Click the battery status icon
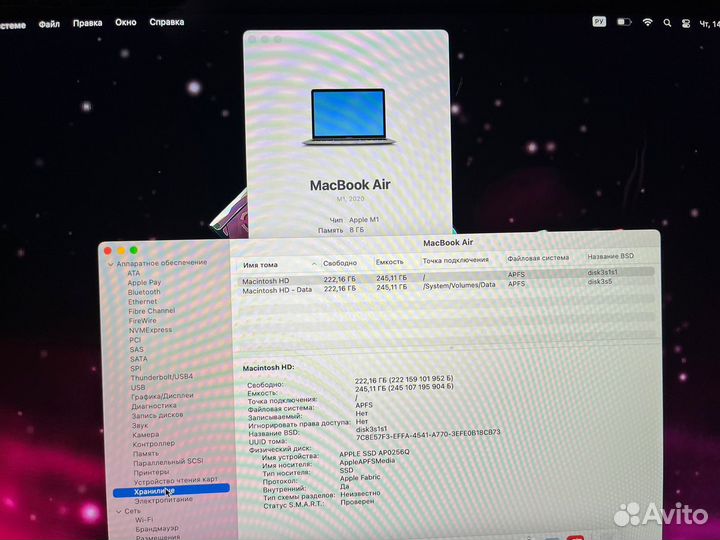This screenshot has width=720, height=540. (624, 22)
